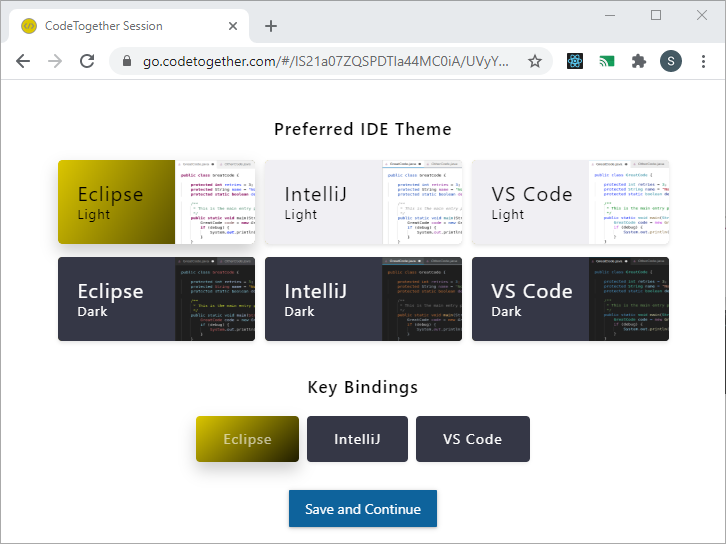Image resolution: width=726 pixels, height=544 pixels.
Task: Click the CodeTogether tab favicon
Action: [29, 26]
